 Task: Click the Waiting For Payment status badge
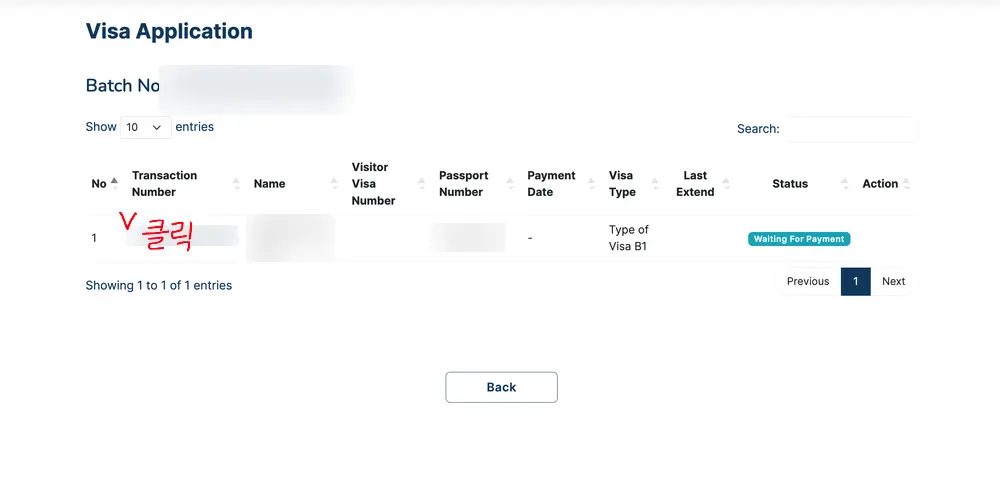(x=799, y=239)
